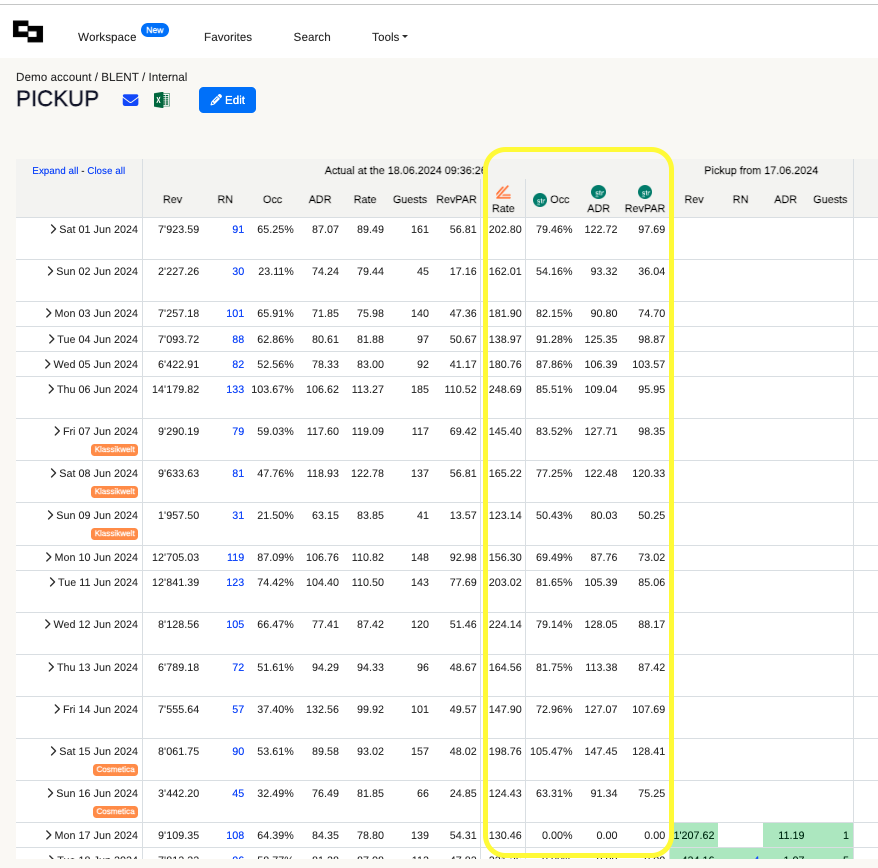Open RN link 123 for Tue 11 Jun
This screenshot has height=868, width=878.
235,582
